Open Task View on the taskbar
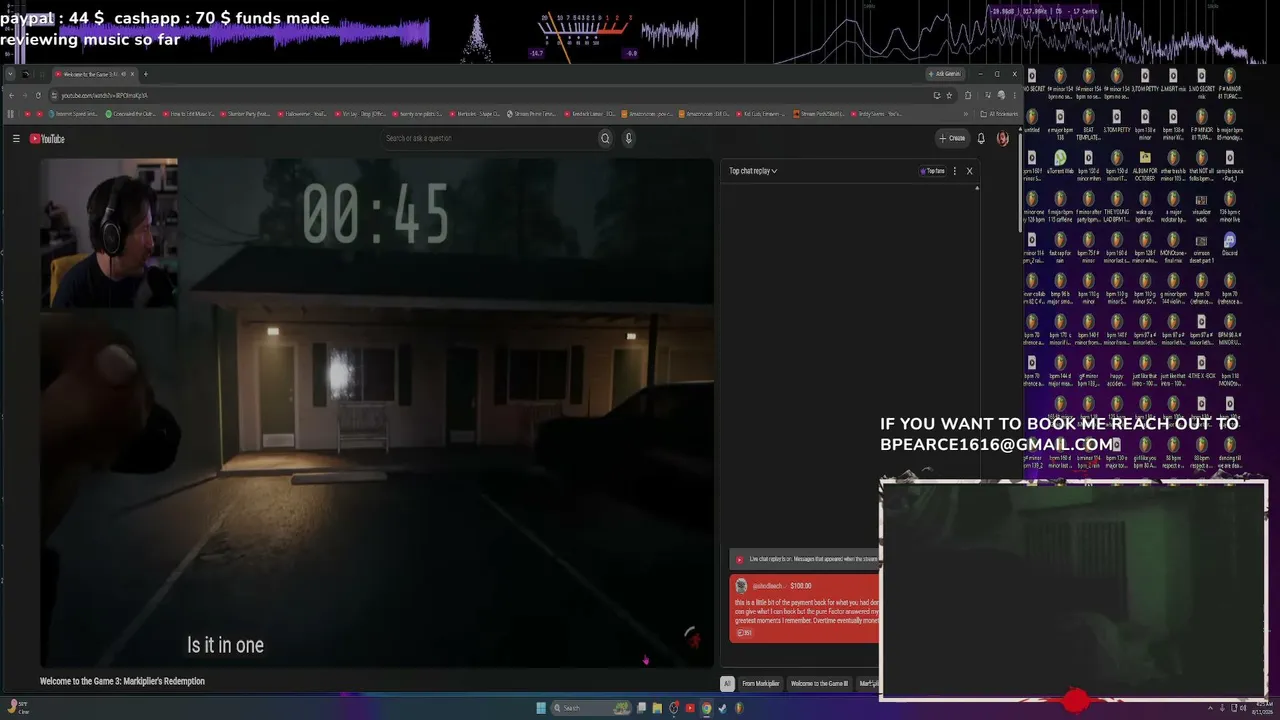The height and width of the screenshot is (720, 1280). coord(641,708)
